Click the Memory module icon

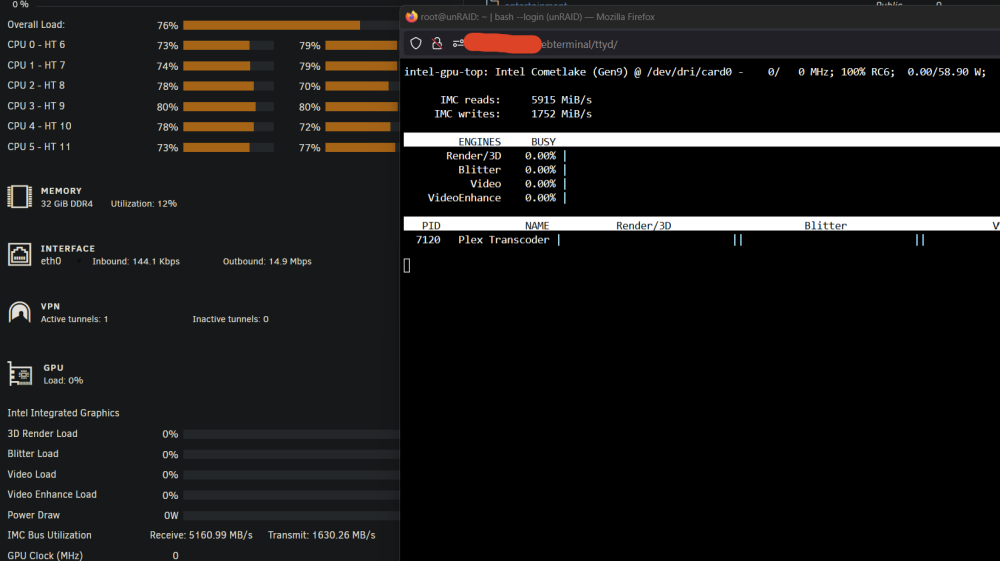19,196
